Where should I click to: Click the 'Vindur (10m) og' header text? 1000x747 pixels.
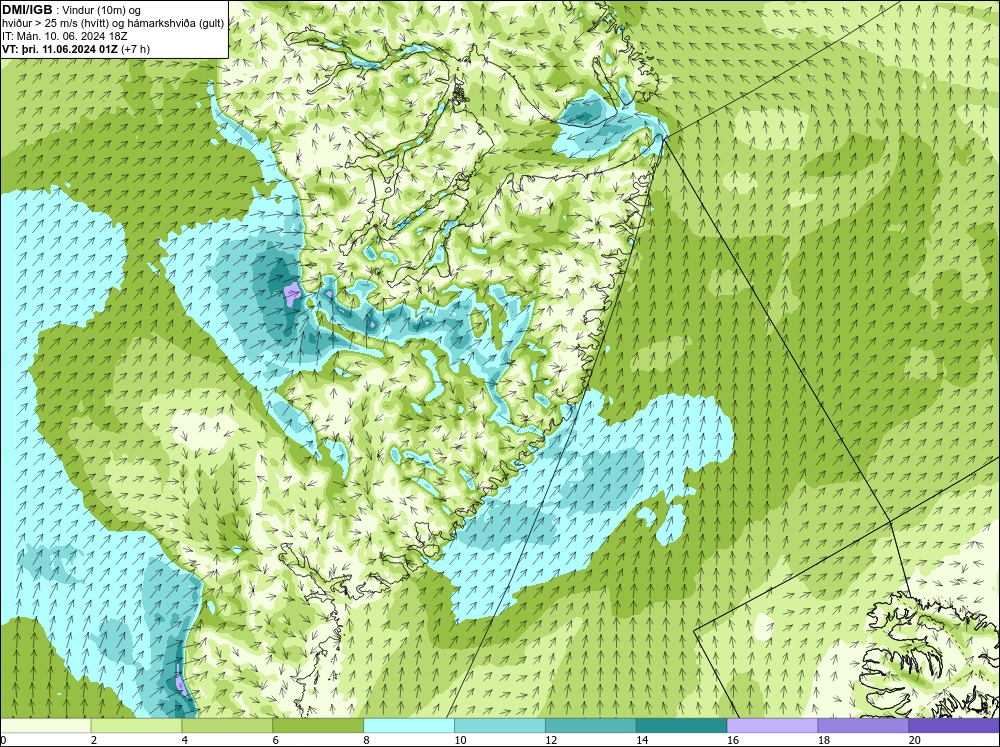(103, 11)
